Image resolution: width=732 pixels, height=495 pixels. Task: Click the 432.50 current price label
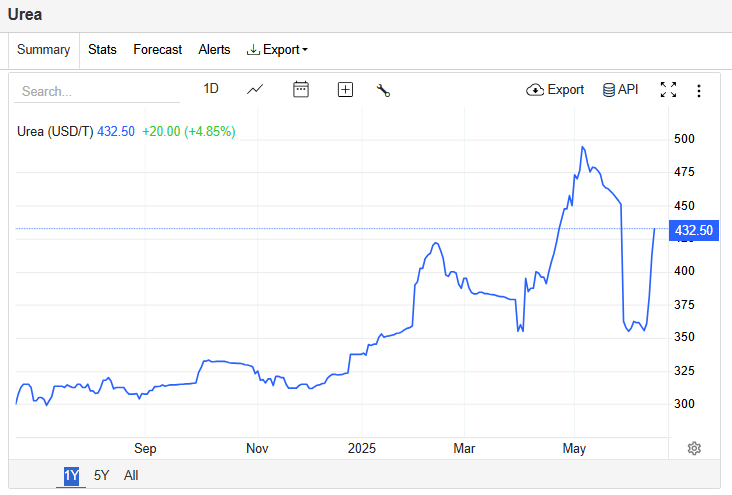[693, 230]
